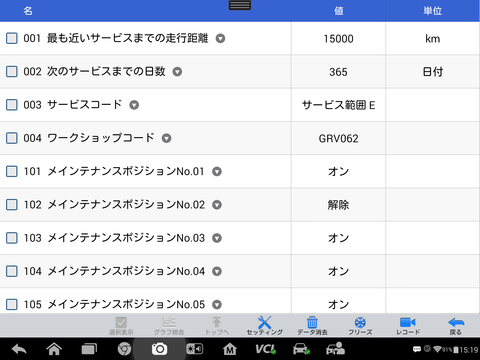Click the value 15000
The image size is (480, 360).
pyautogui.click(x=338, y=39)
